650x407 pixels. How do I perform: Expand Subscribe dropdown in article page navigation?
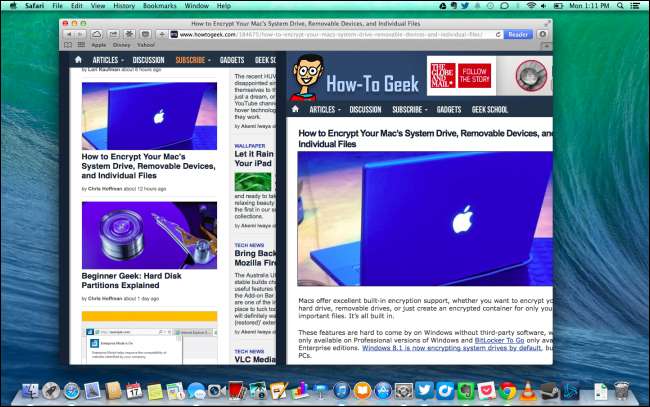click(x=410, y=109)
